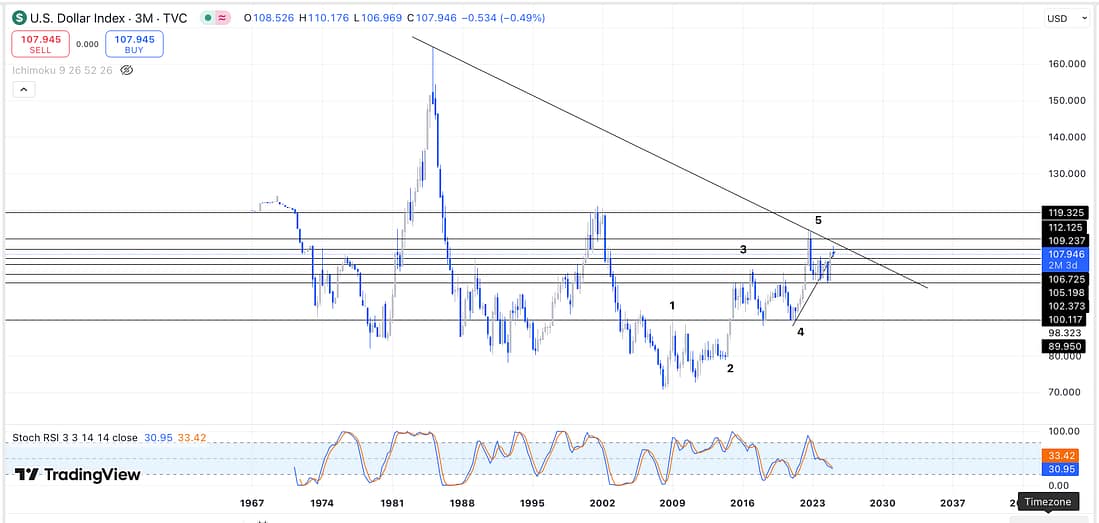This screenshot has width=1099, height=523.
Task: Click the U.S. Dollar Index symbol title
Action: click(107, 18)
